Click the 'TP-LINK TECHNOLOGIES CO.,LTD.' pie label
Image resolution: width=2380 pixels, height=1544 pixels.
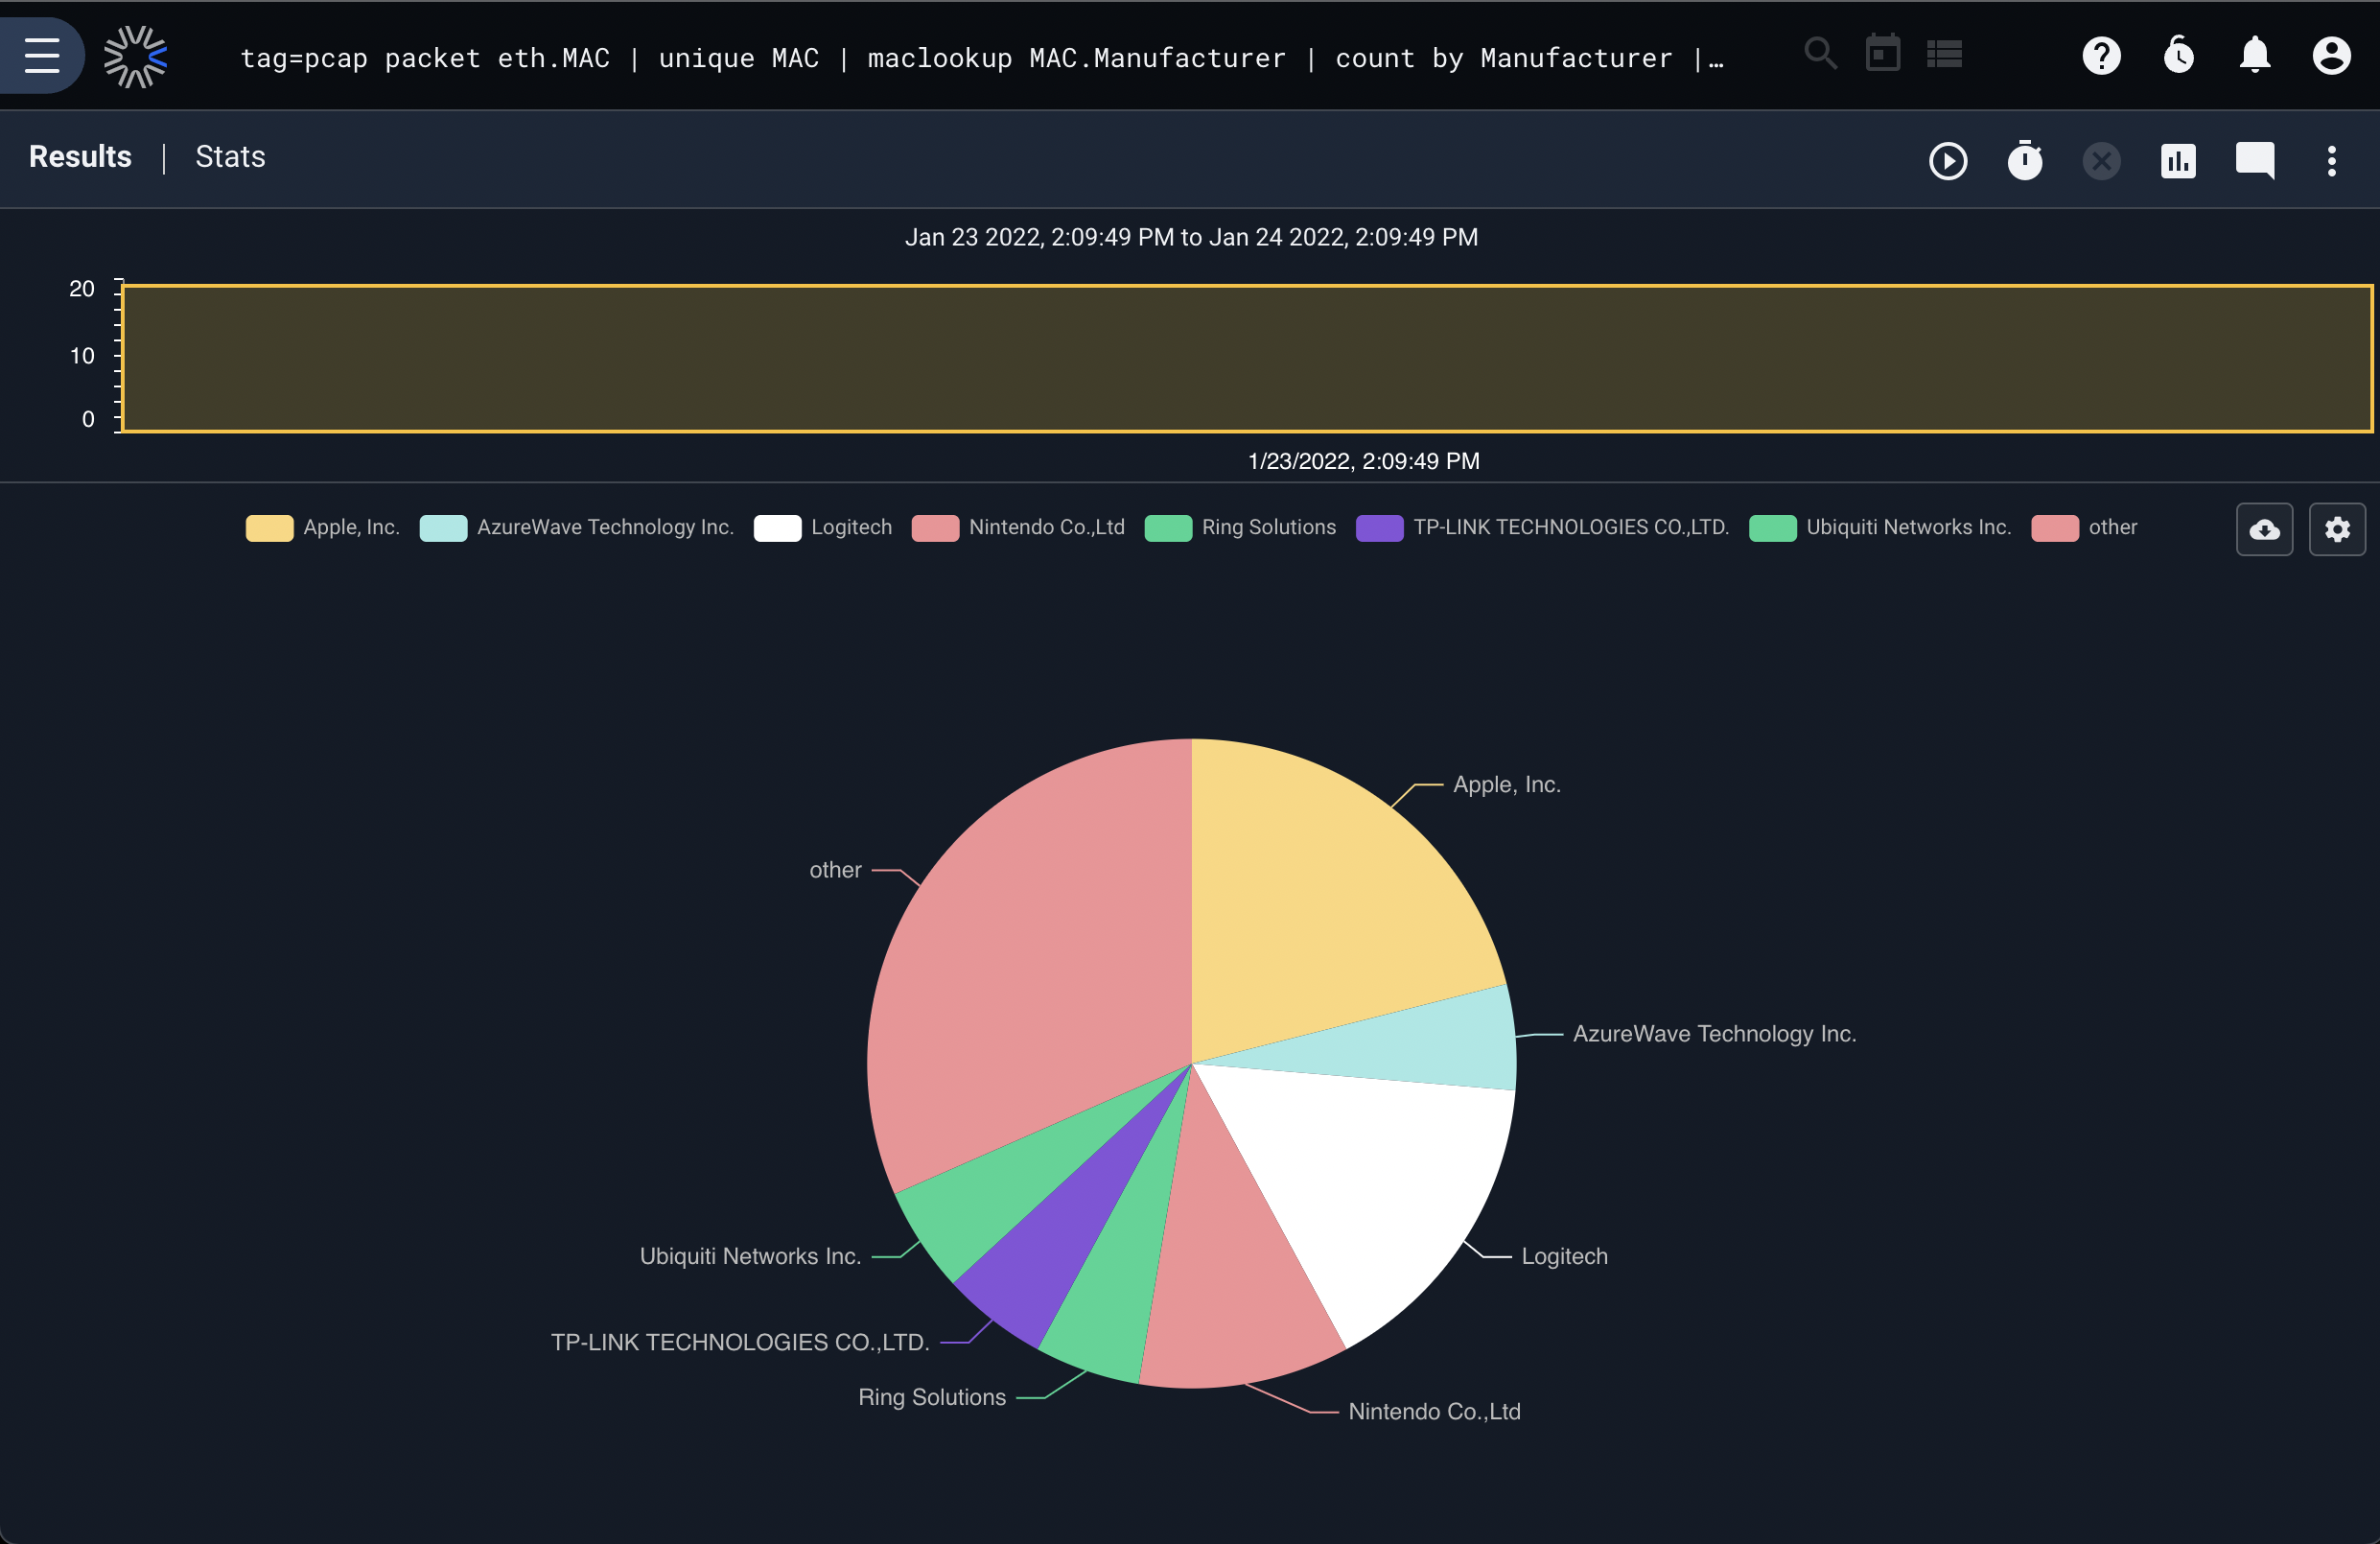tap(740, 1342)
